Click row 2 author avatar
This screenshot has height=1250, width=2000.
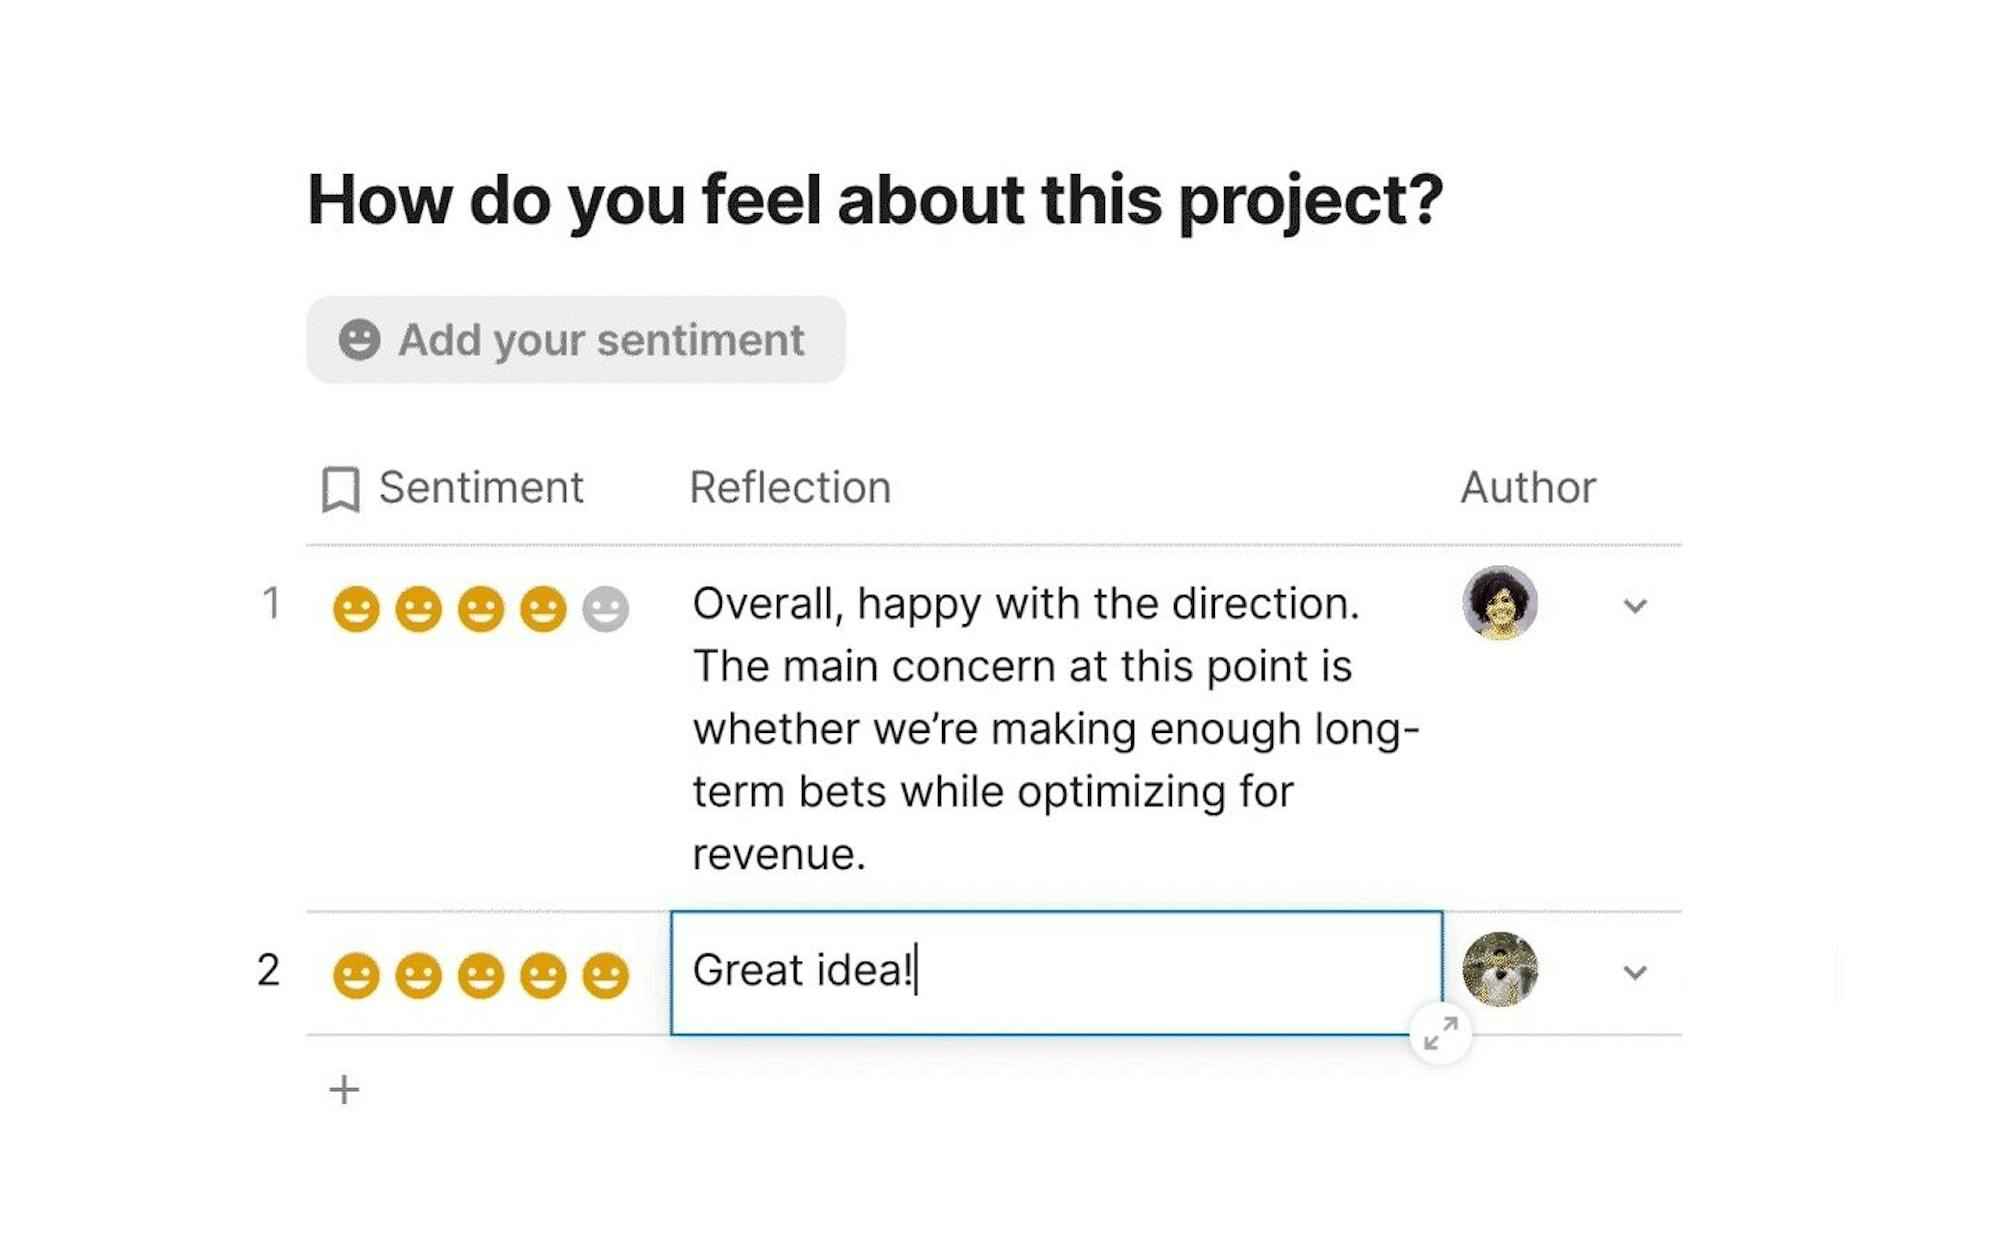pyautogui.click(x=1500, y=969)
